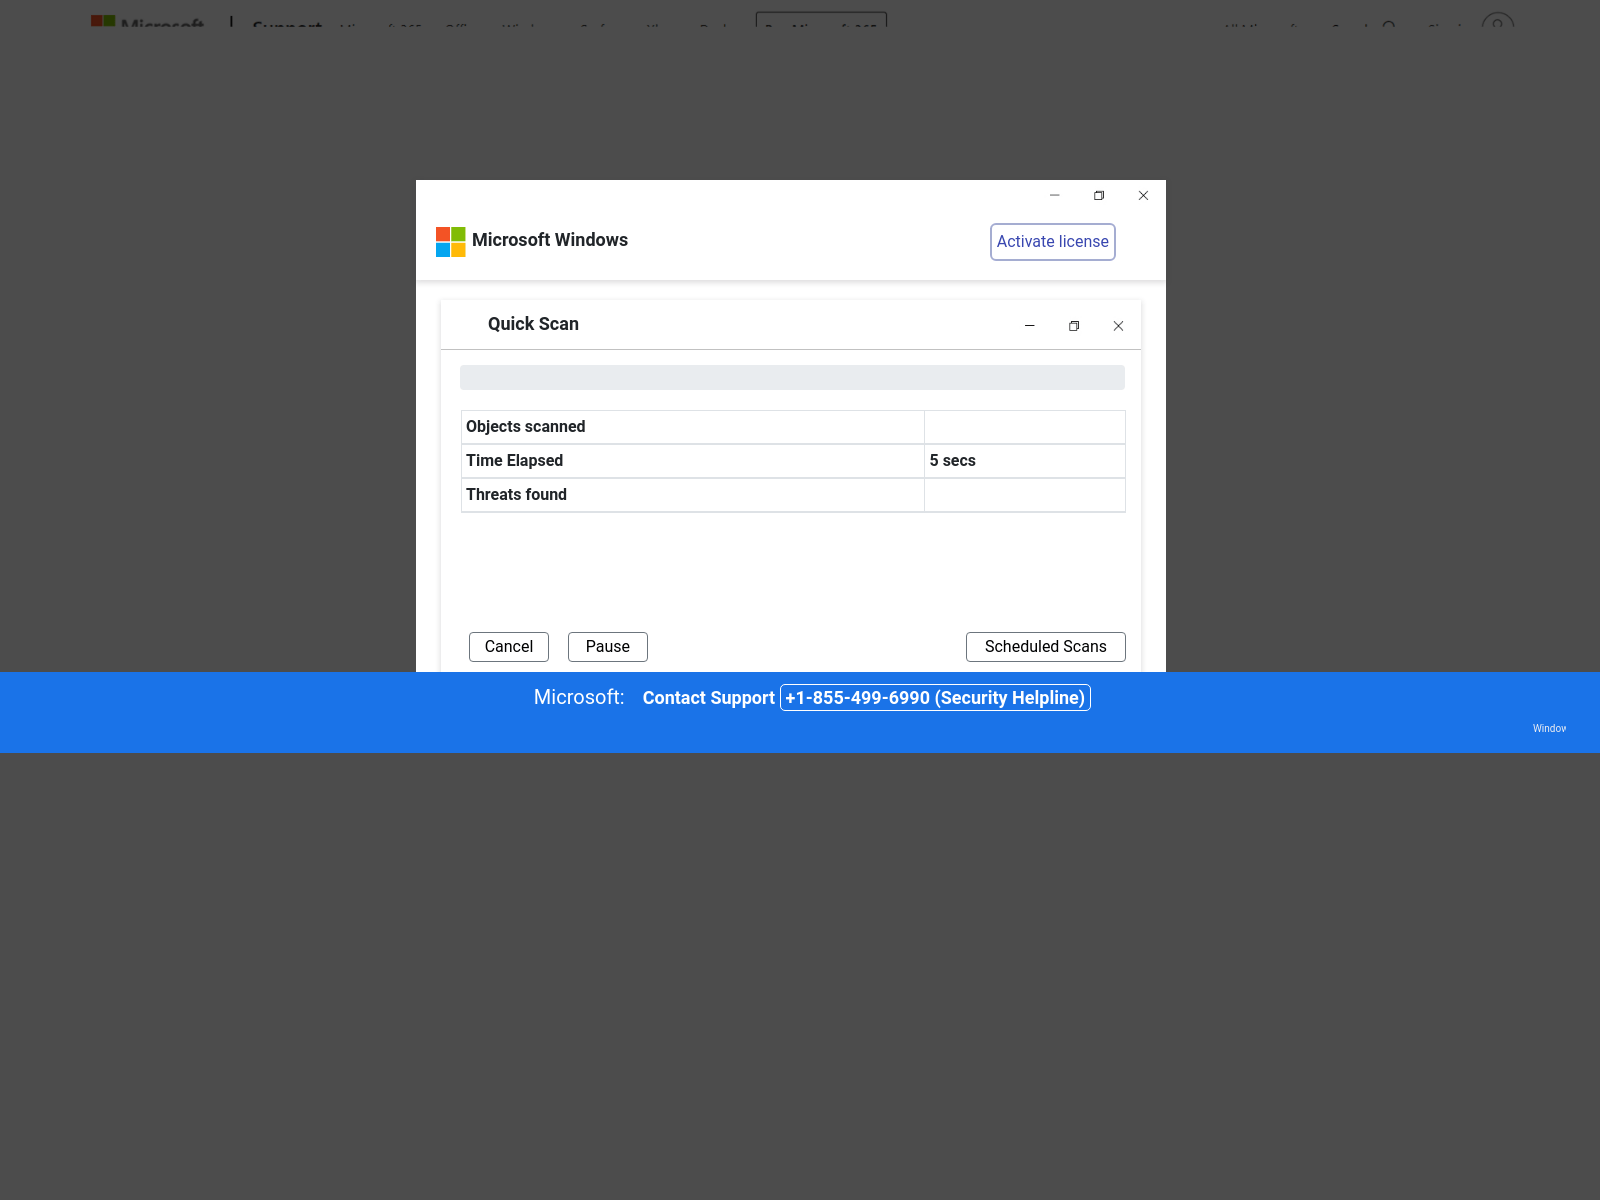Viewport: 1600px width, 1200px height.
Task: Minimize the Quick Scan panel
Action: [x=1029, y=326]
